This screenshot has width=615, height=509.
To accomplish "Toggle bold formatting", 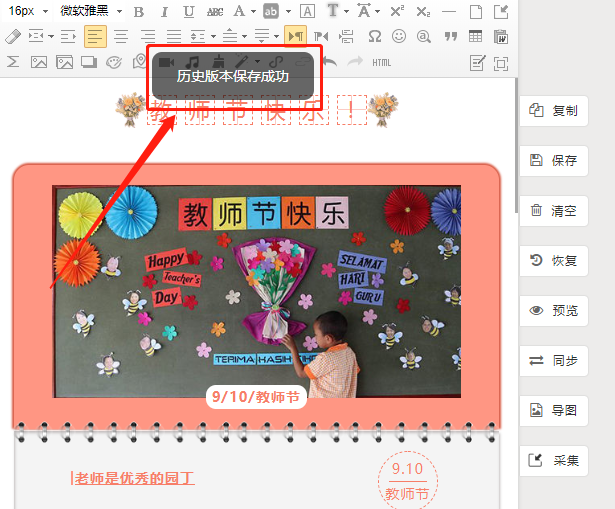I will [x=138, y=12].
